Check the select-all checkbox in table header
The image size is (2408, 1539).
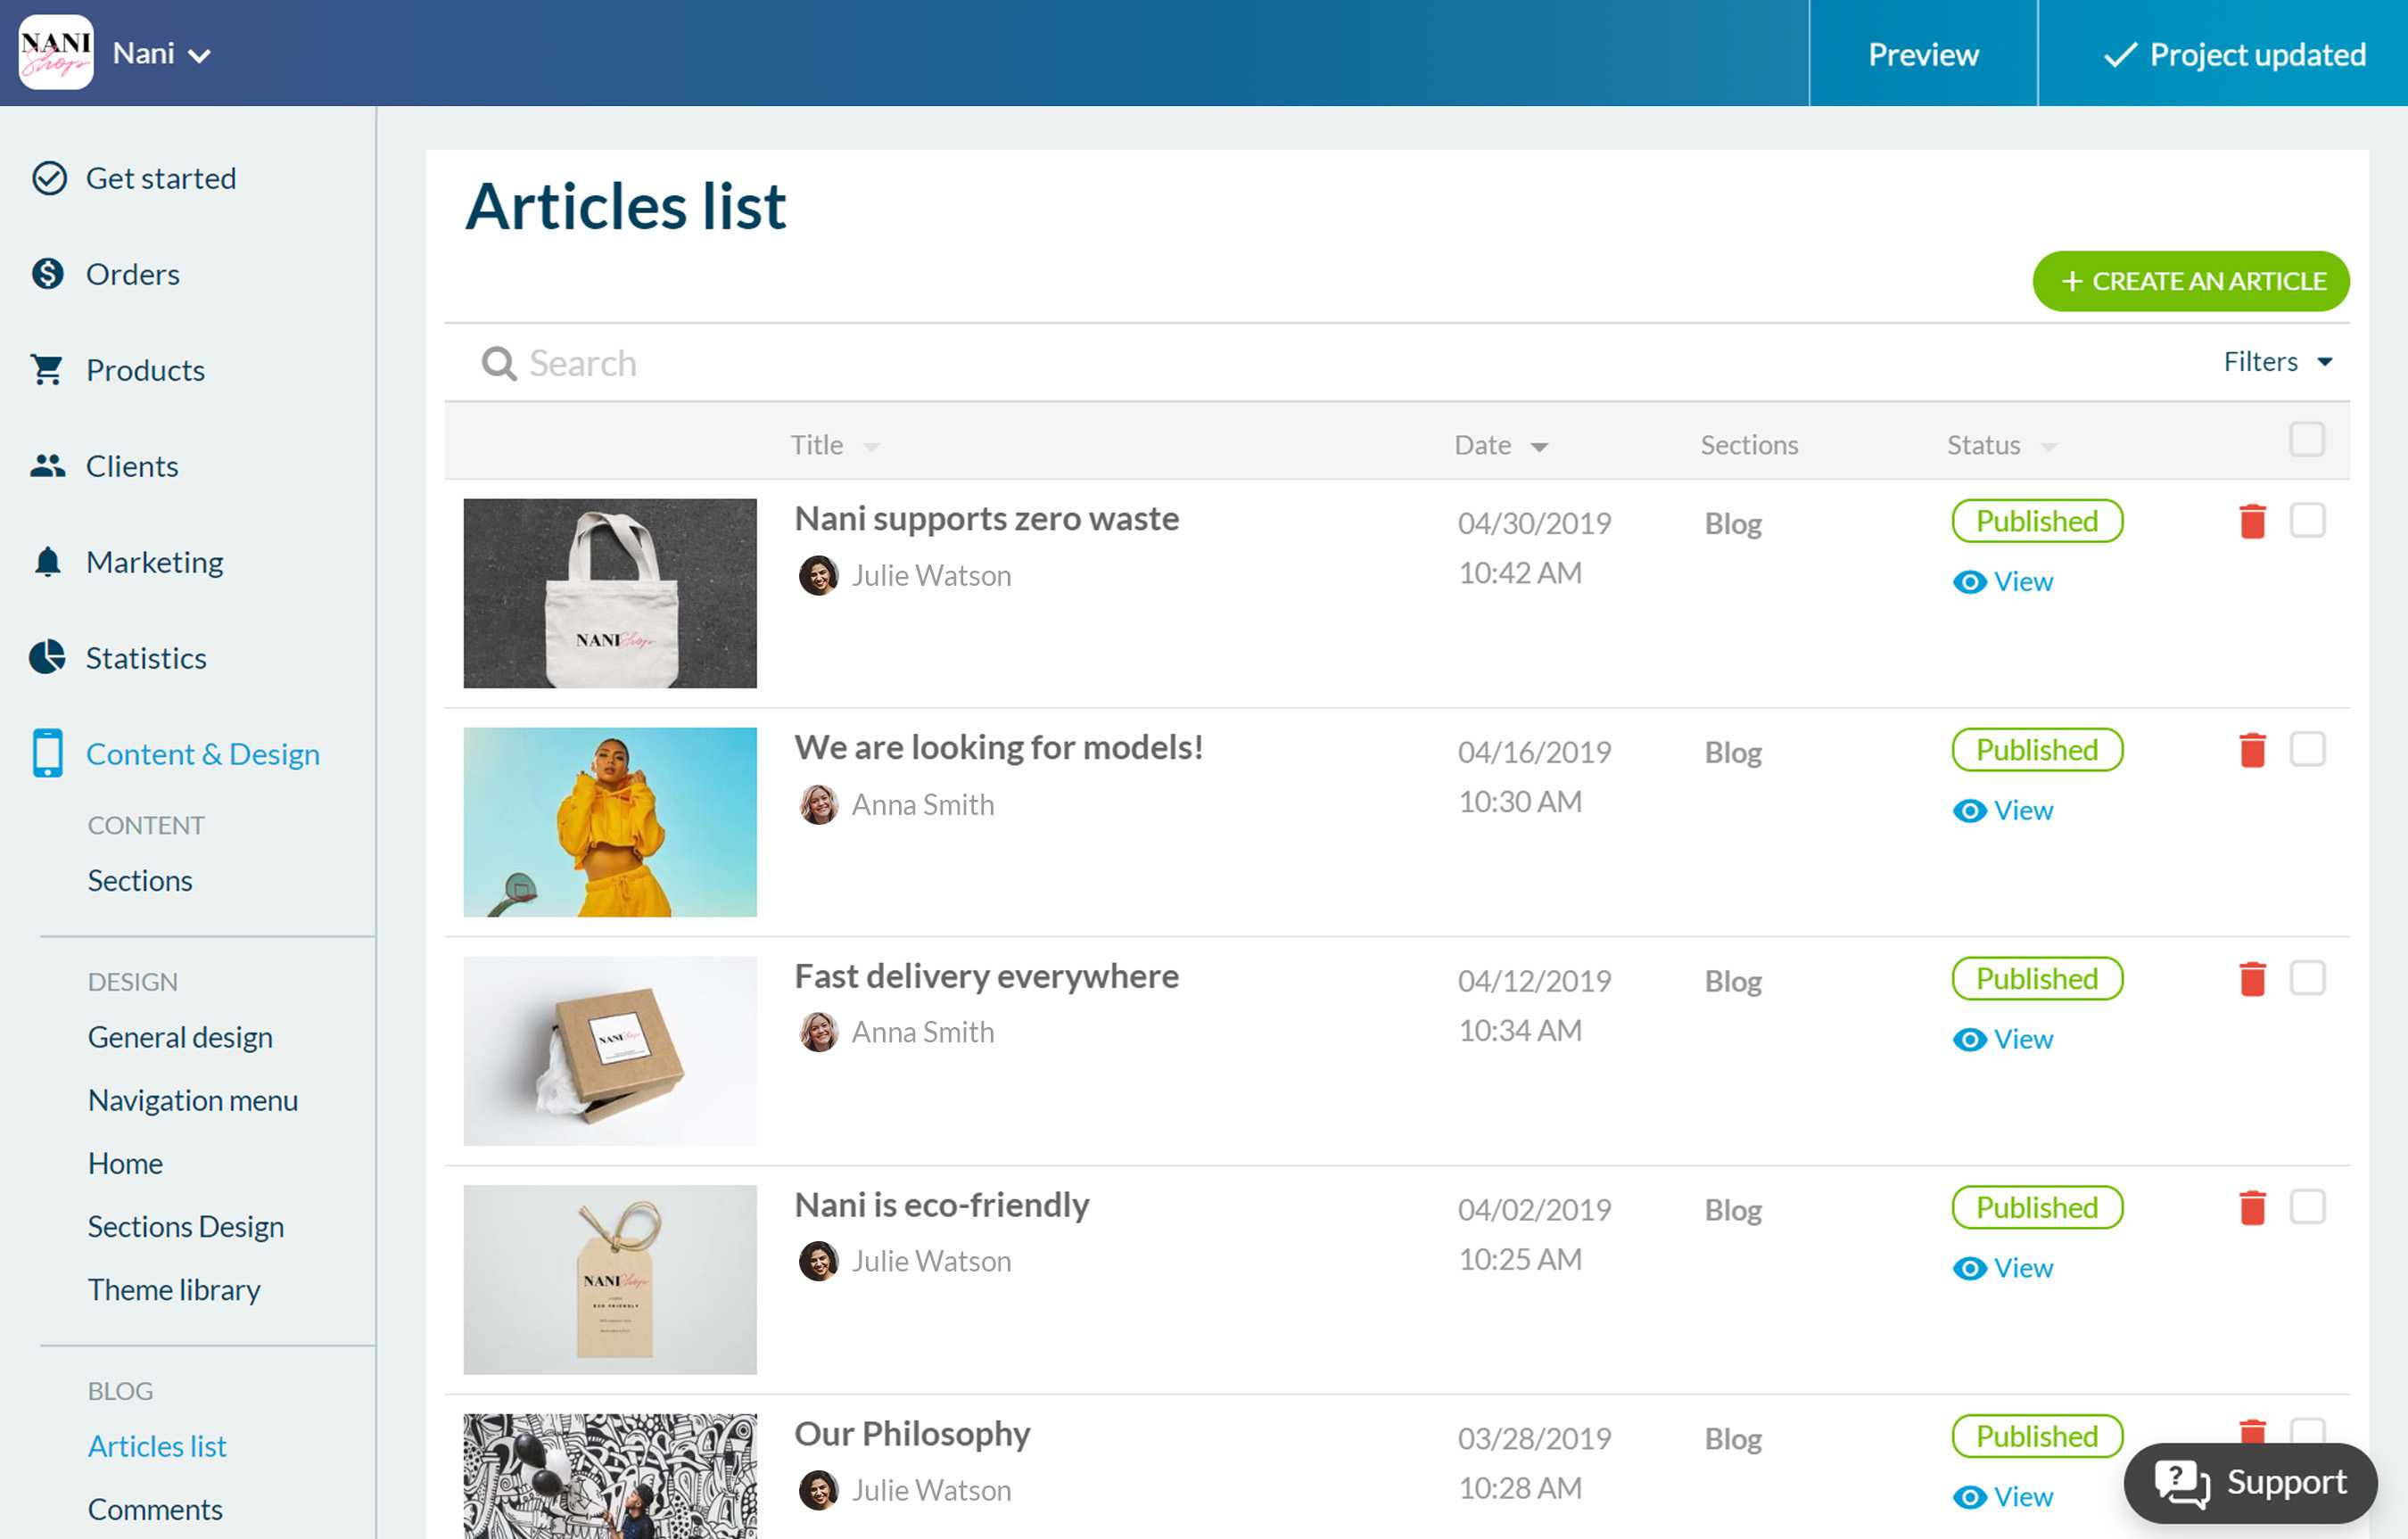click(x=2305, y=439)
